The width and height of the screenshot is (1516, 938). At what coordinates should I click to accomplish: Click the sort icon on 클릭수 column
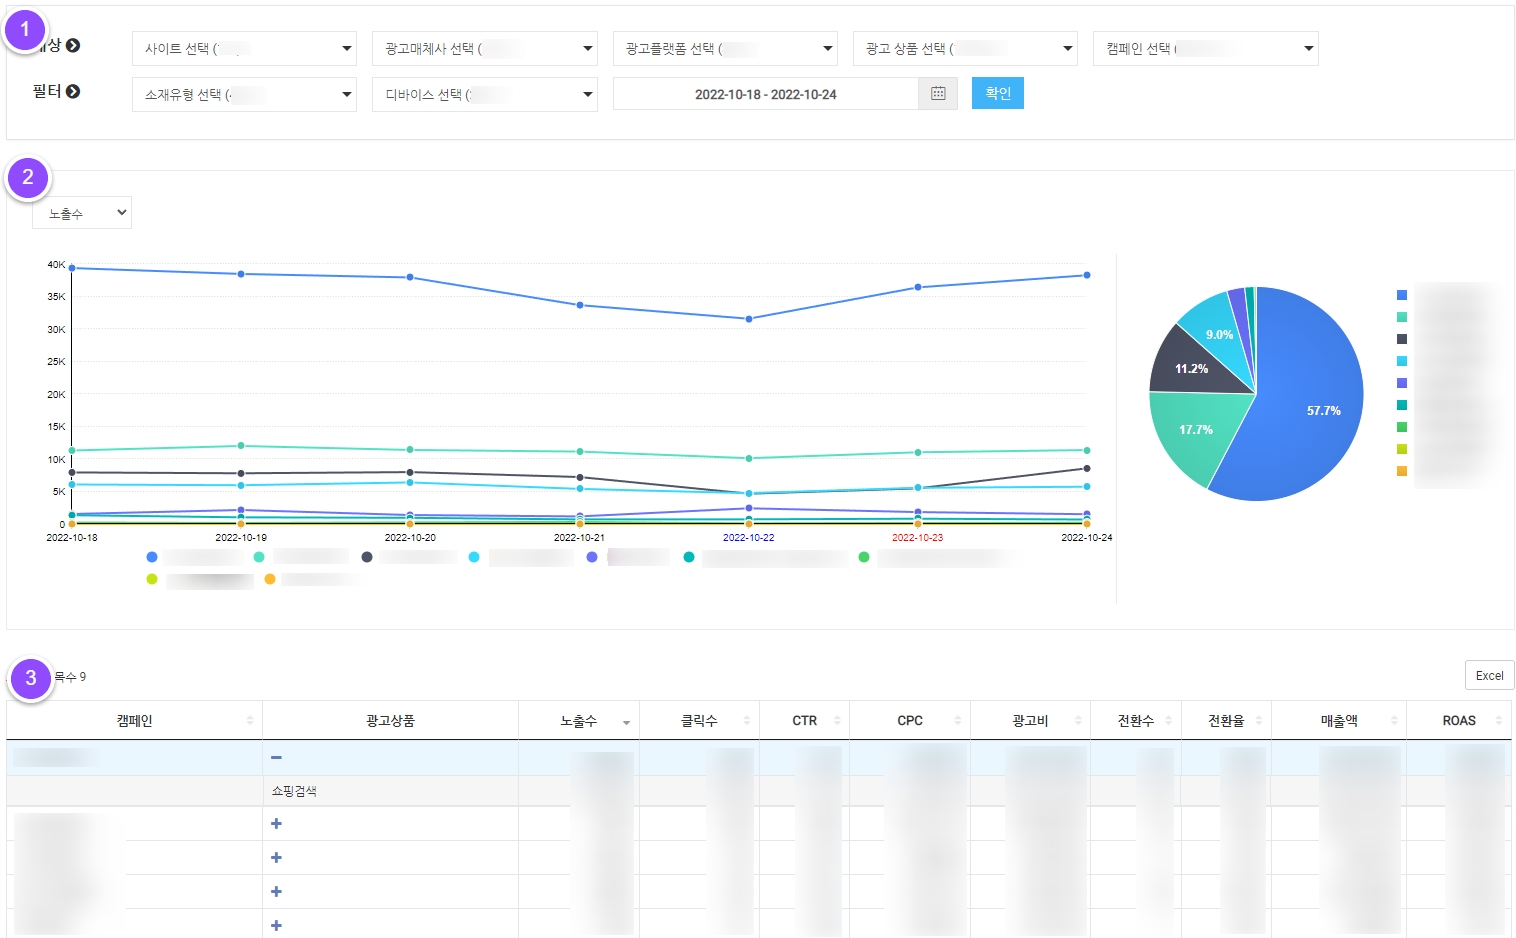click(x=747, y=721)
